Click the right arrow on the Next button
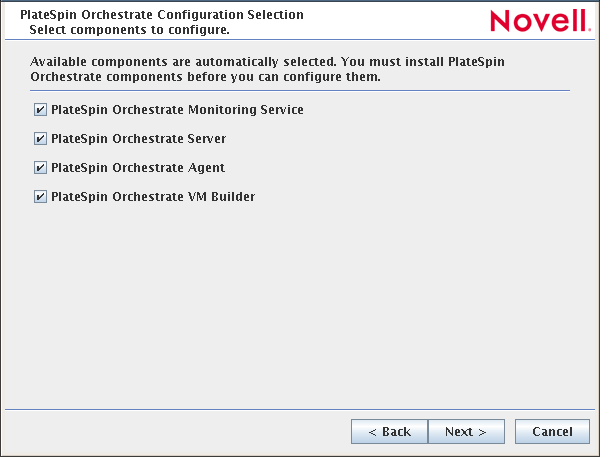600x457 pixels. tap(482, 432)
